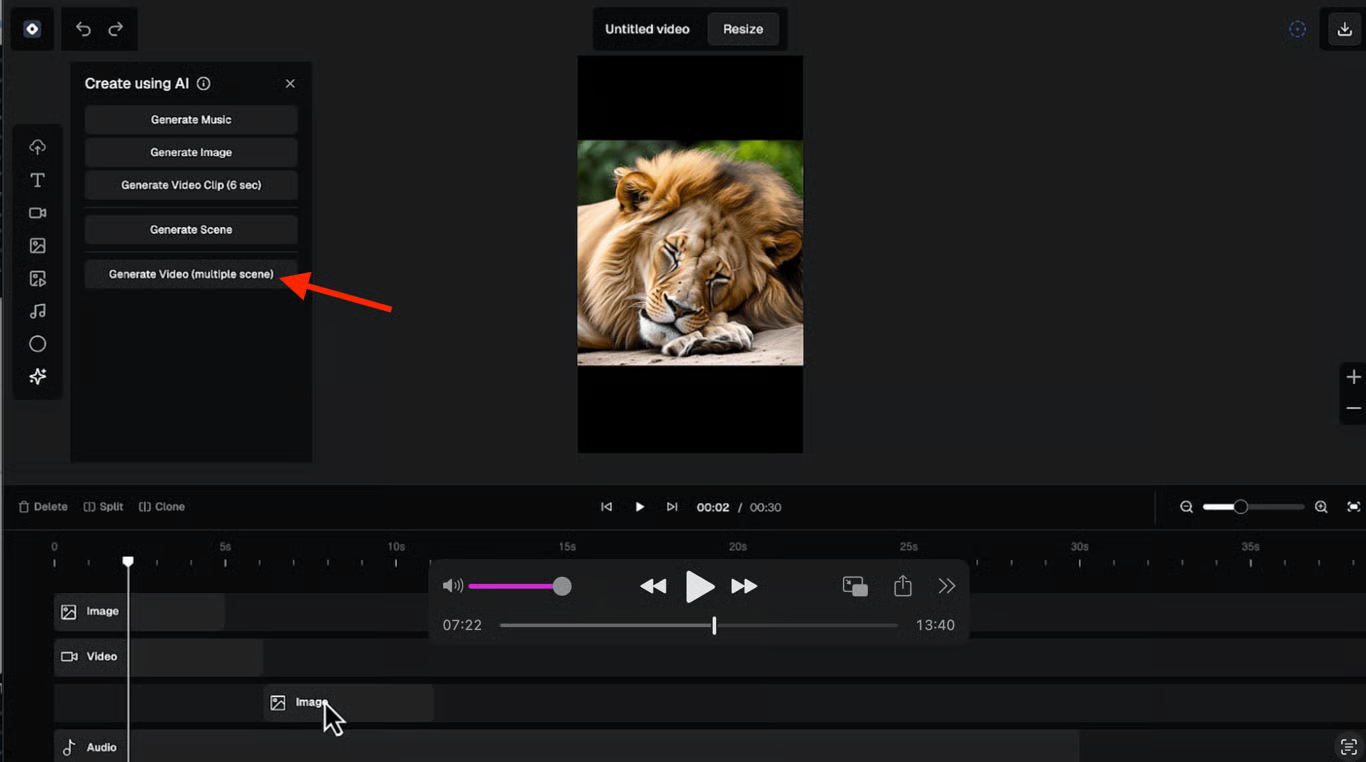The width and height of the screenshot is (1366, 762).
Task: Click the download export icon
Action: click(x=1345, y=29)
